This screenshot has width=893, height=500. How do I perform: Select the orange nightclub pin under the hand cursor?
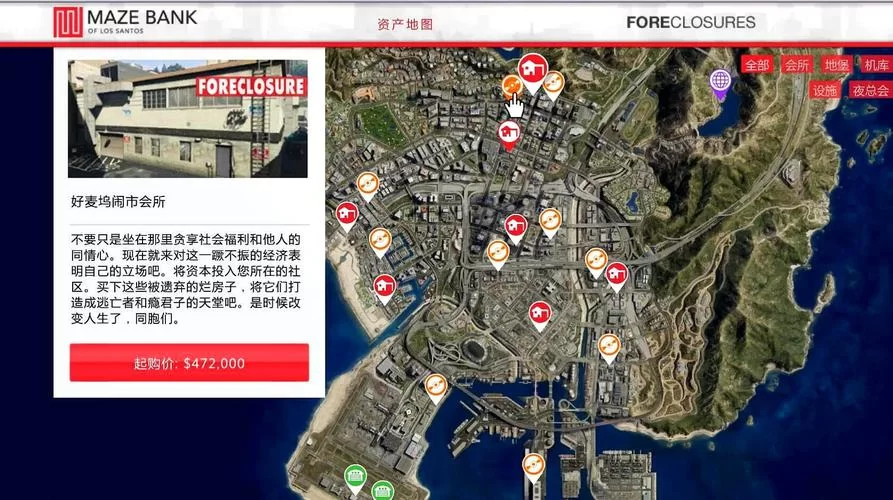coord(511,87)
